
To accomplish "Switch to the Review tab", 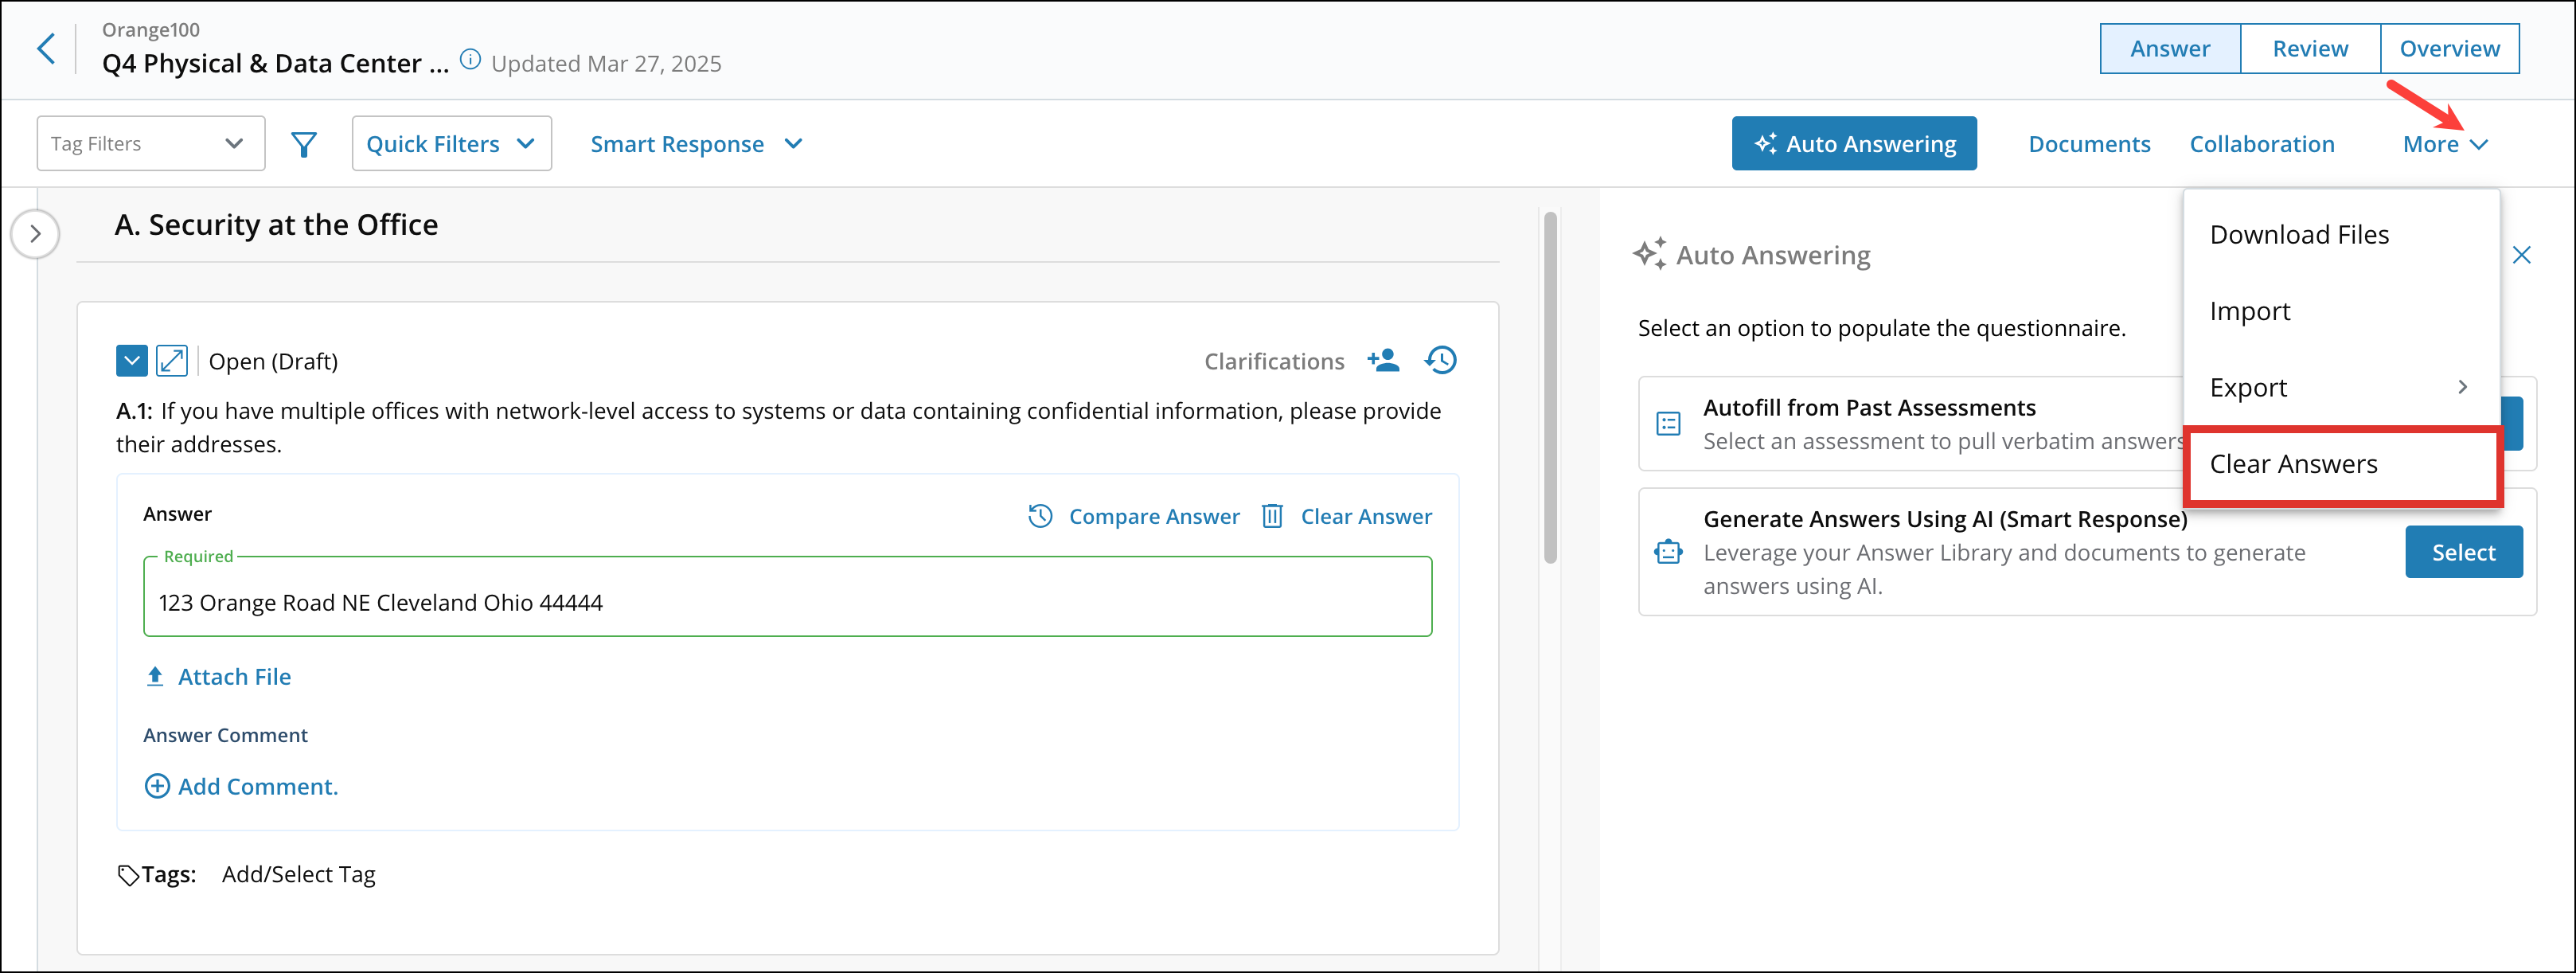I will click(x=2309, y=49).
